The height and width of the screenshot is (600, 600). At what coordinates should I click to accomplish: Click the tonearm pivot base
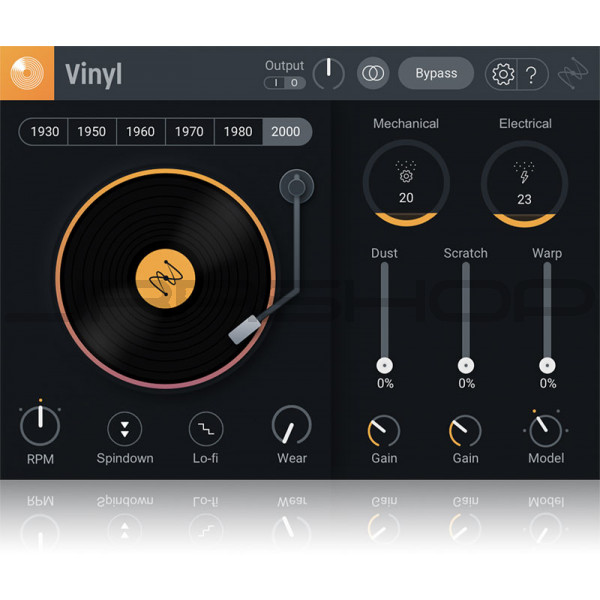[297, 186]
